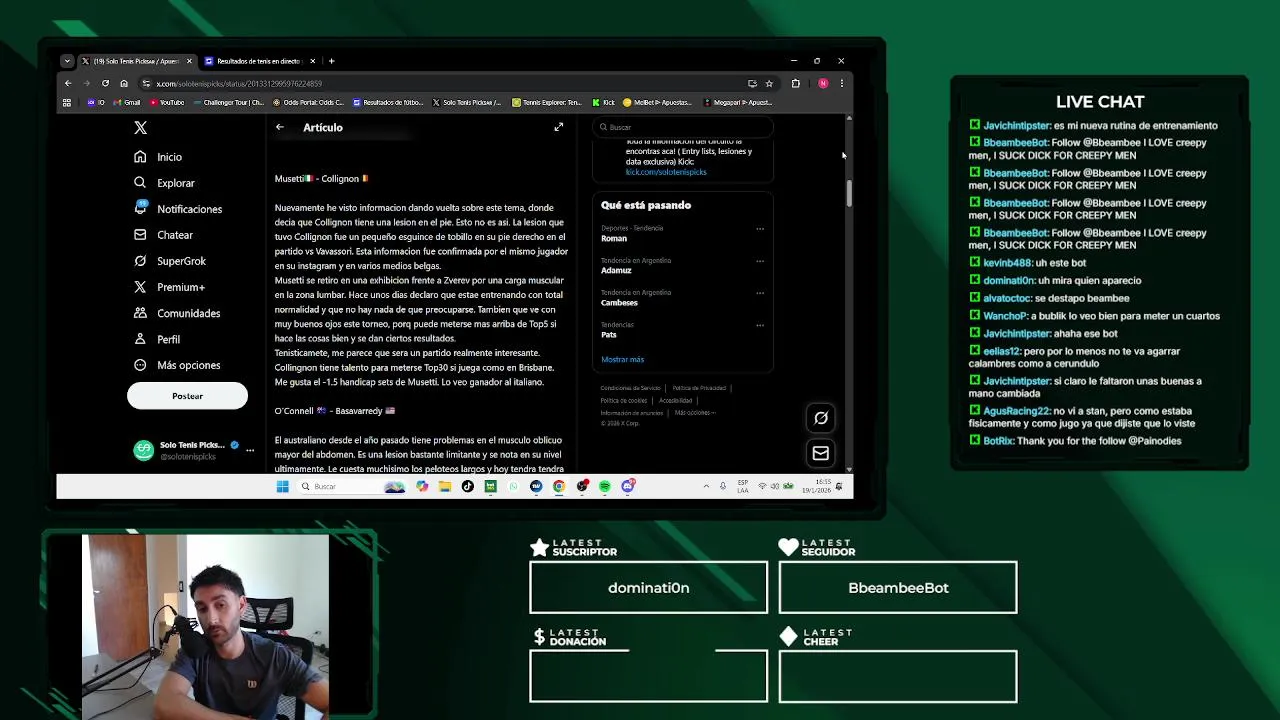1280x720 pixels.
Task: Open Kick bookmark
Action: [x=603, y=102]
